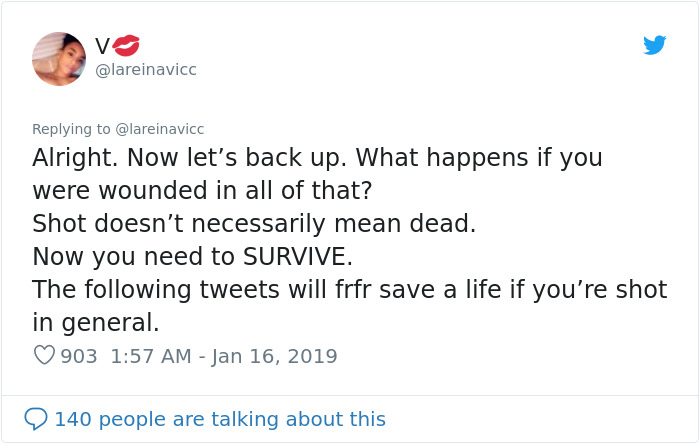
Task: Click the "in general." closing text
Action: tap(95, 322)
